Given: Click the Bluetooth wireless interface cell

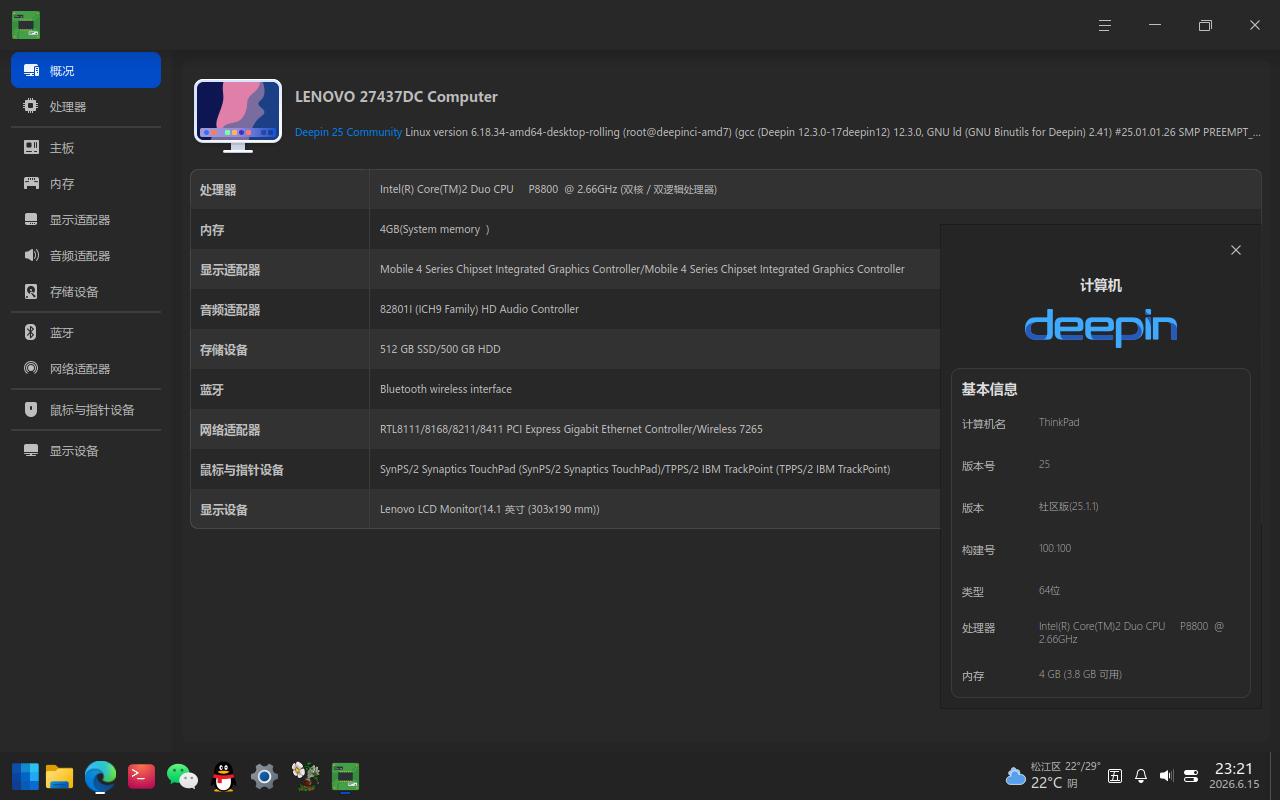Looking at the screenshot, I should [446, 389].
